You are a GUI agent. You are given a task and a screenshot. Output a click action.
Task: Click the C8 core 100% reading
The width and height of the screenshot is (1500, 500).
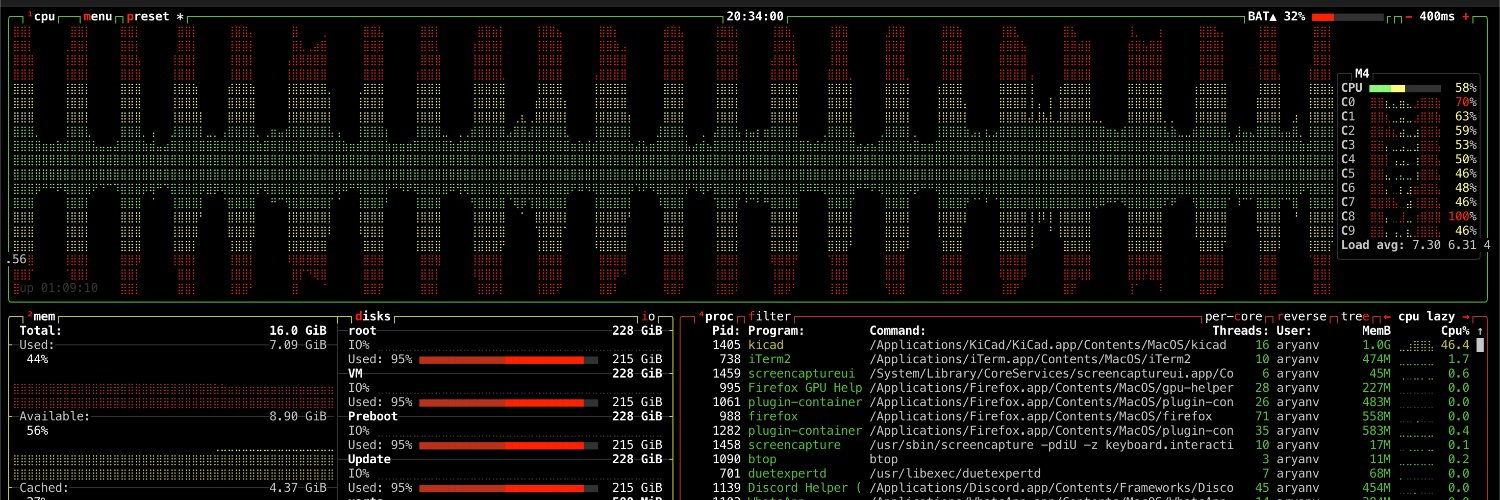pyautogui.click(x=1462, y=216)
